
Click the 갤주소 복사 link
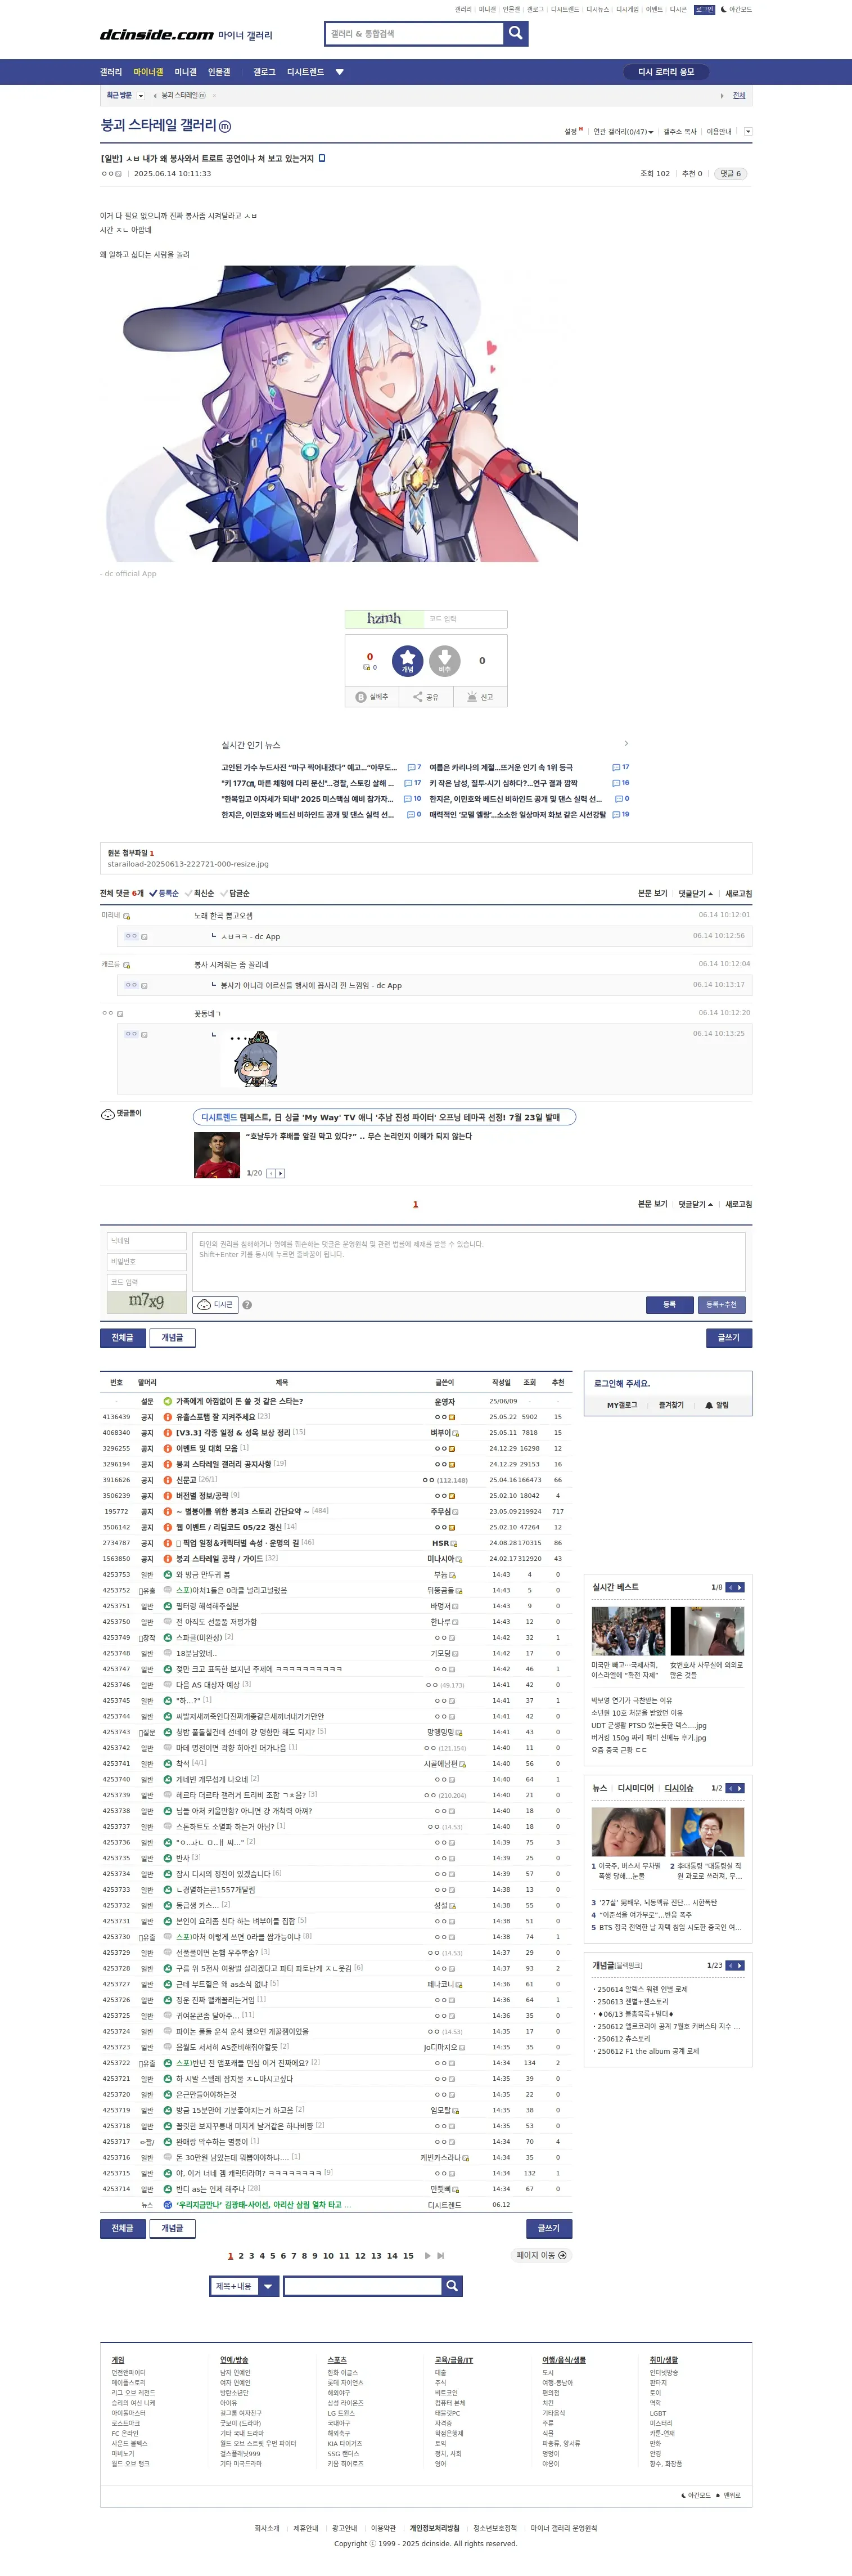click(680, 132)
